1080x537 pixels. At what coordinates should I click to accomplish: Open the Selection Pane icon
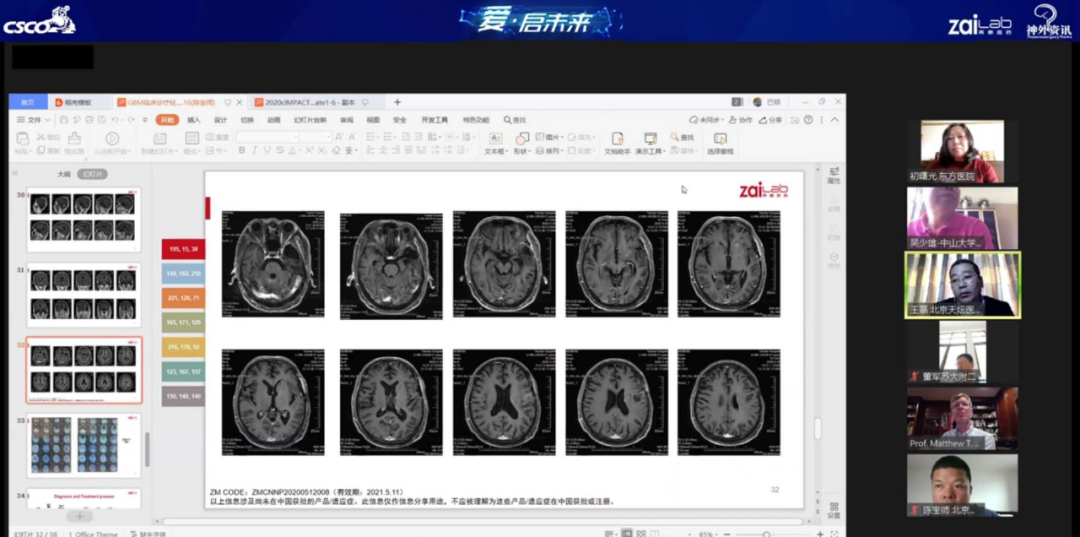pyautogui.click(x=719, y=140)
